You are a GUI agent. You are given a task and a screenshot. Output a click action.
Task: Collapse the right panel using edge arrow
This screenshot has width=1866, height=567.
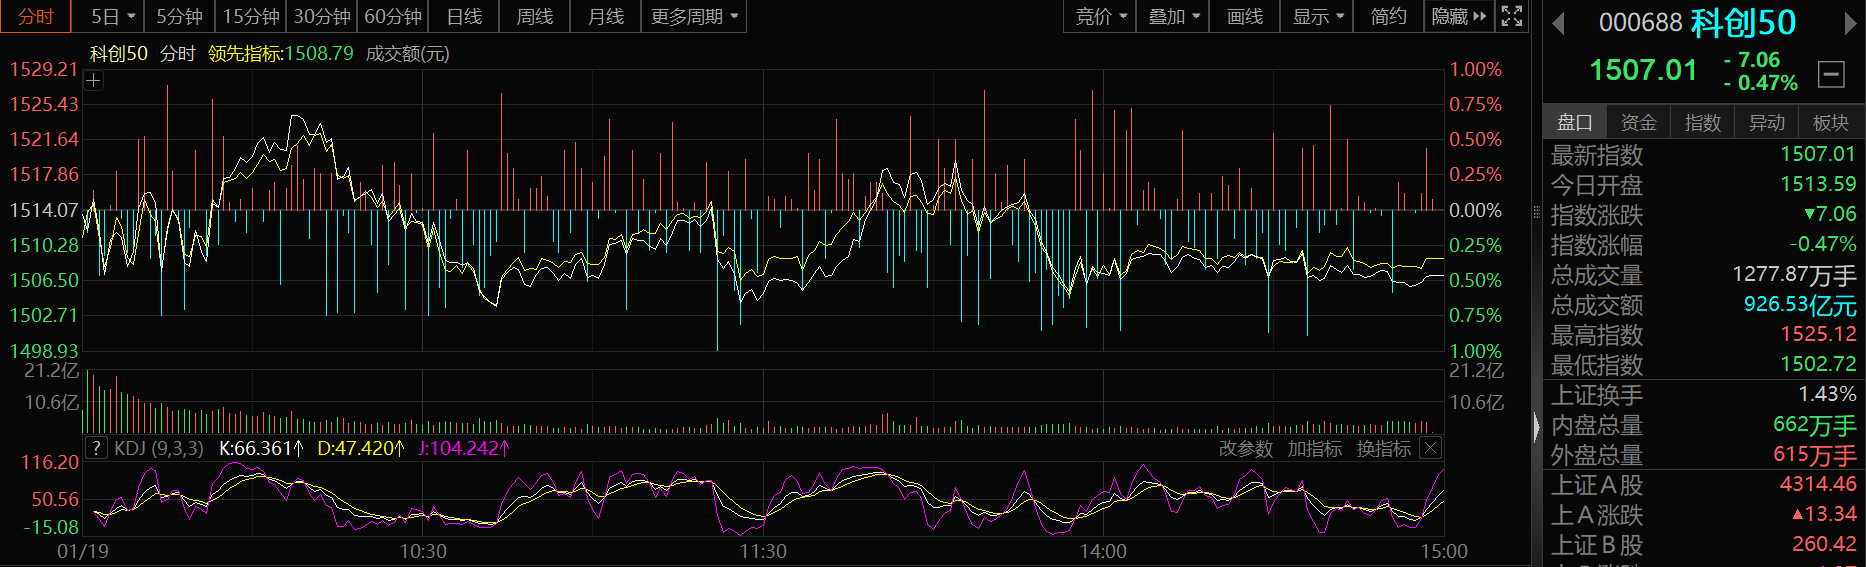point(1537,427)
